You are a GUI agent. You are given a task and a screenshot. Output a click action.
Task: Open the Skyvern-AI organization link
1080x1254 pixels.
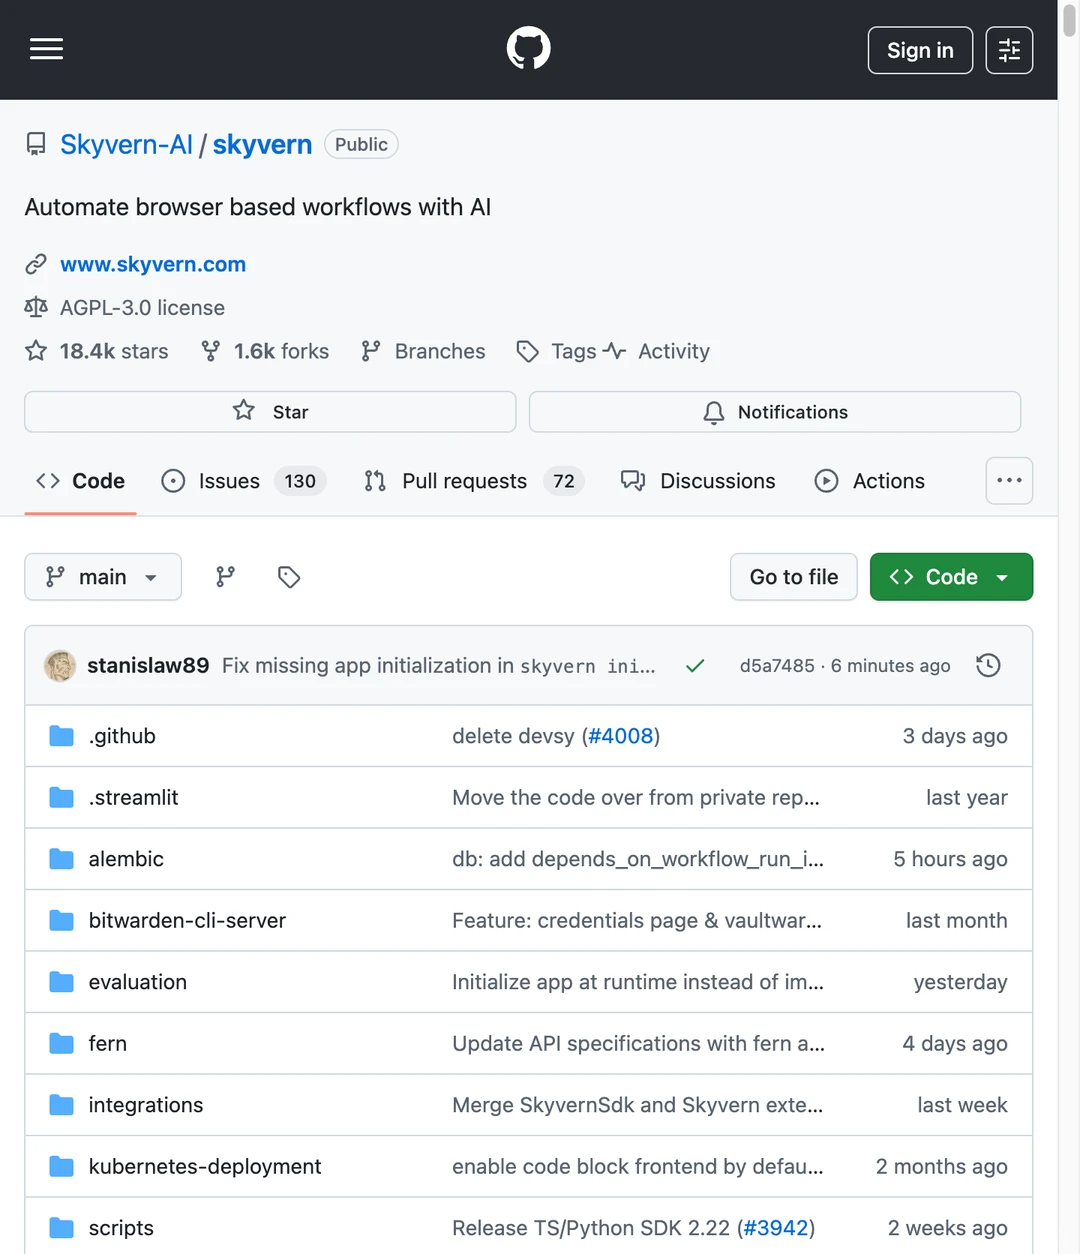pos(126,145)
